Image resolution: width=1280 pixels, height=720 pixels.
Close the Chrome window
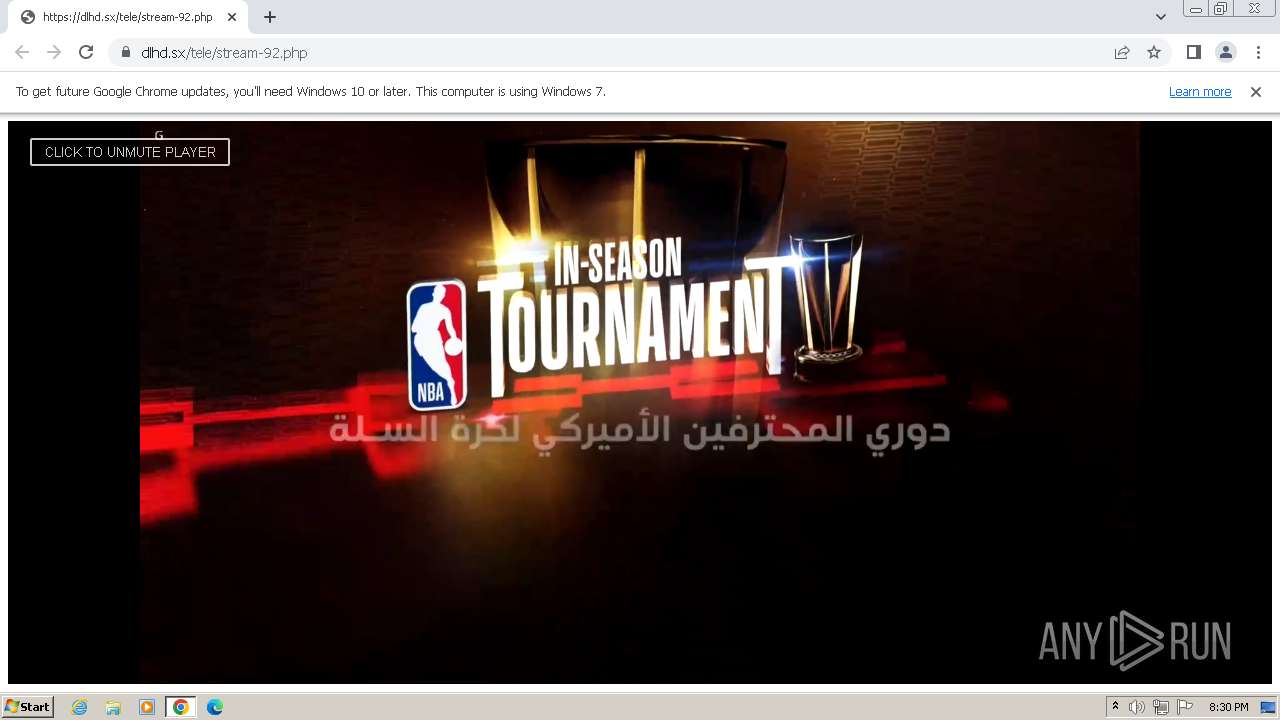tap(1254, 9)
